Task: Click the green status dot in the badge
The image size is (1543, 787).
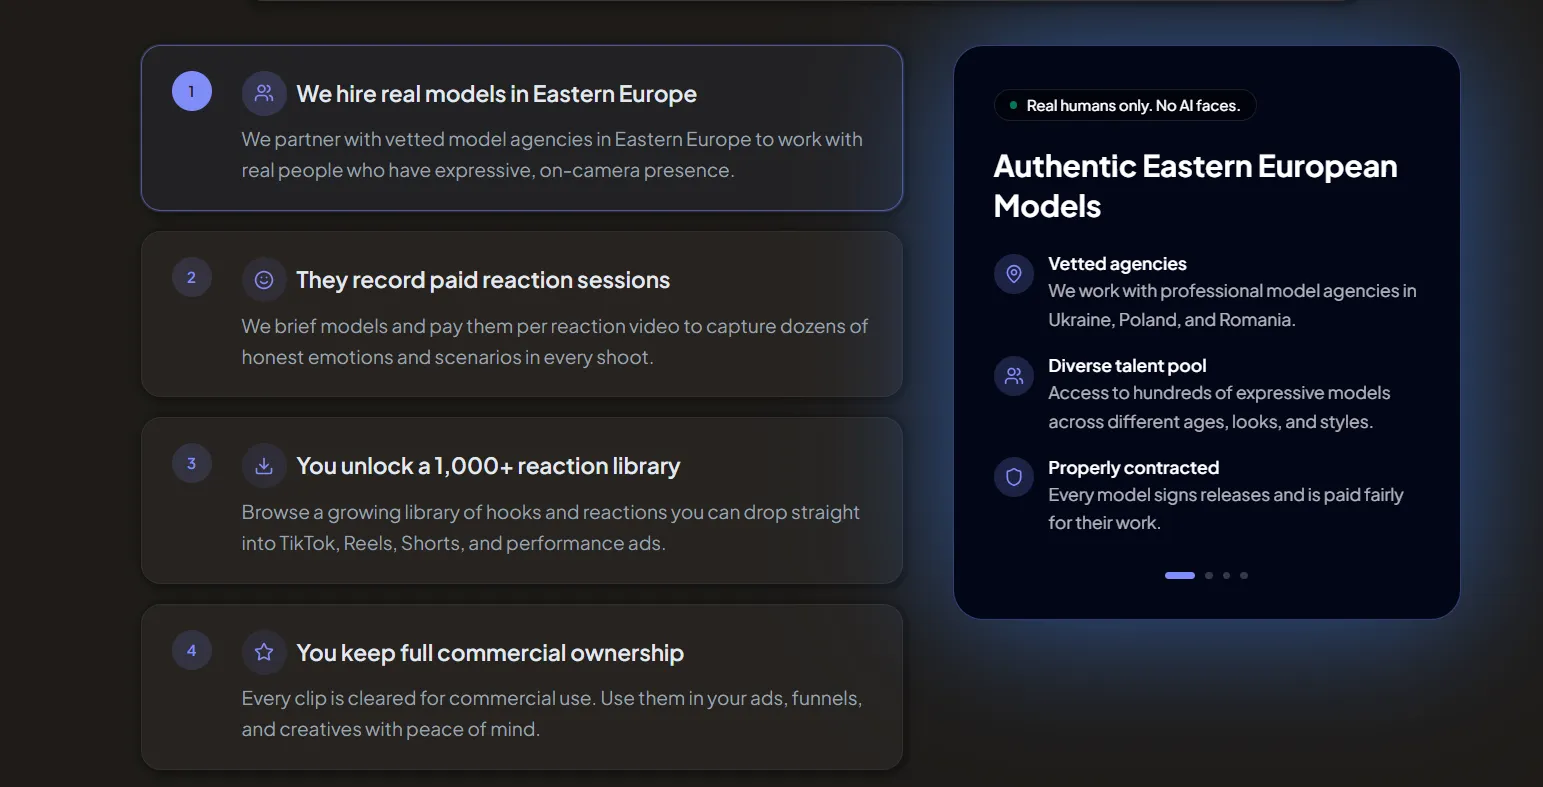Action: (1013, 105)
